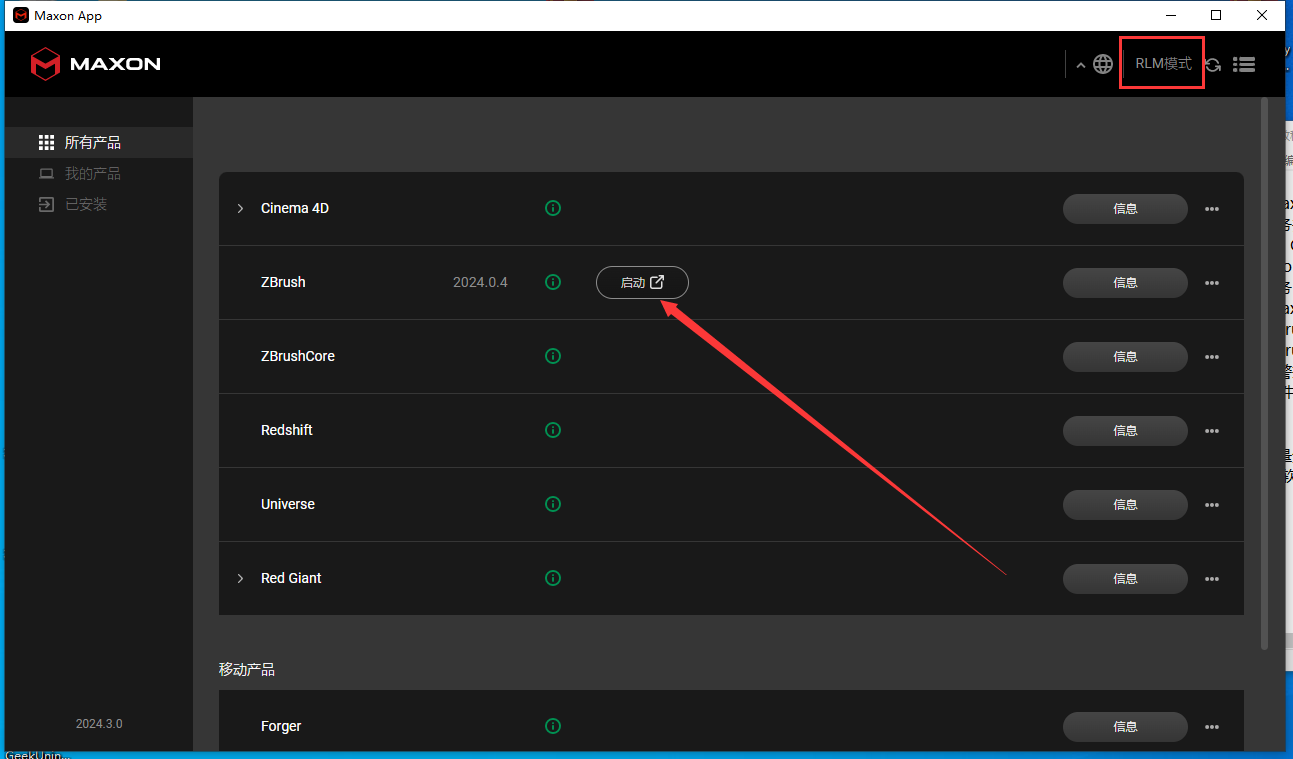The height and width of the screenshot is (759, 1293).
Task: Select 所有产品 in sidebar
Action: 99,142
